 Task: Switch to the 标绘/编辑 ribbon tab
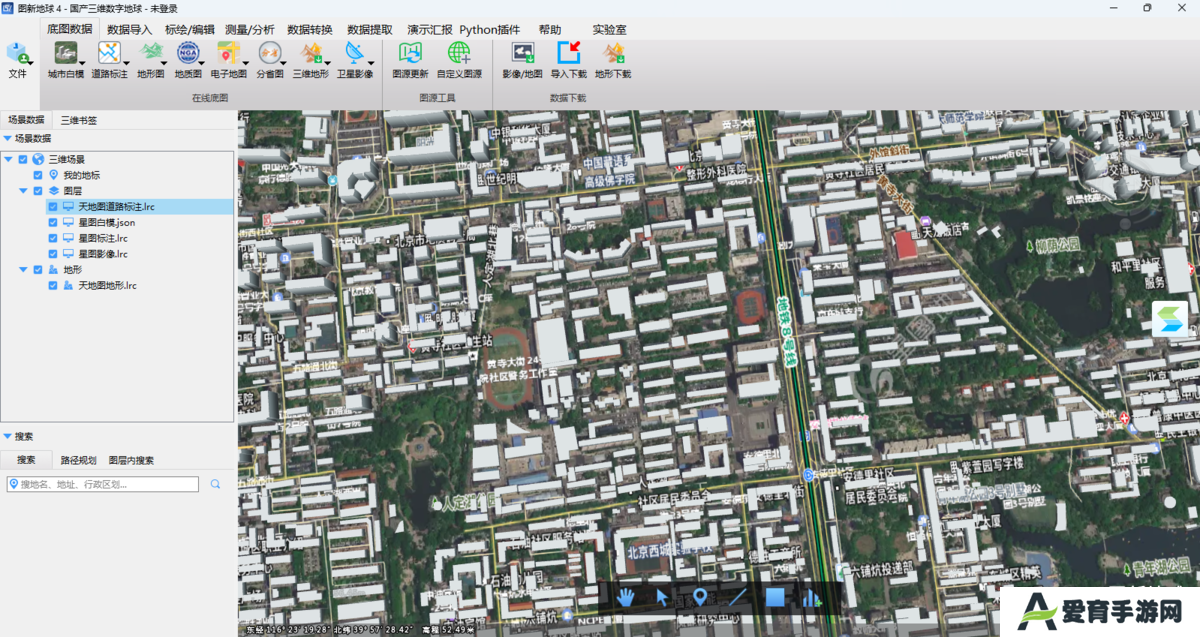point(189,29)
